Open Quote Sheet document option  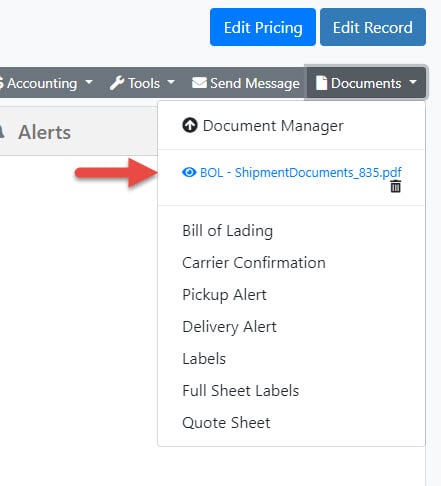[x=226, y=423]
